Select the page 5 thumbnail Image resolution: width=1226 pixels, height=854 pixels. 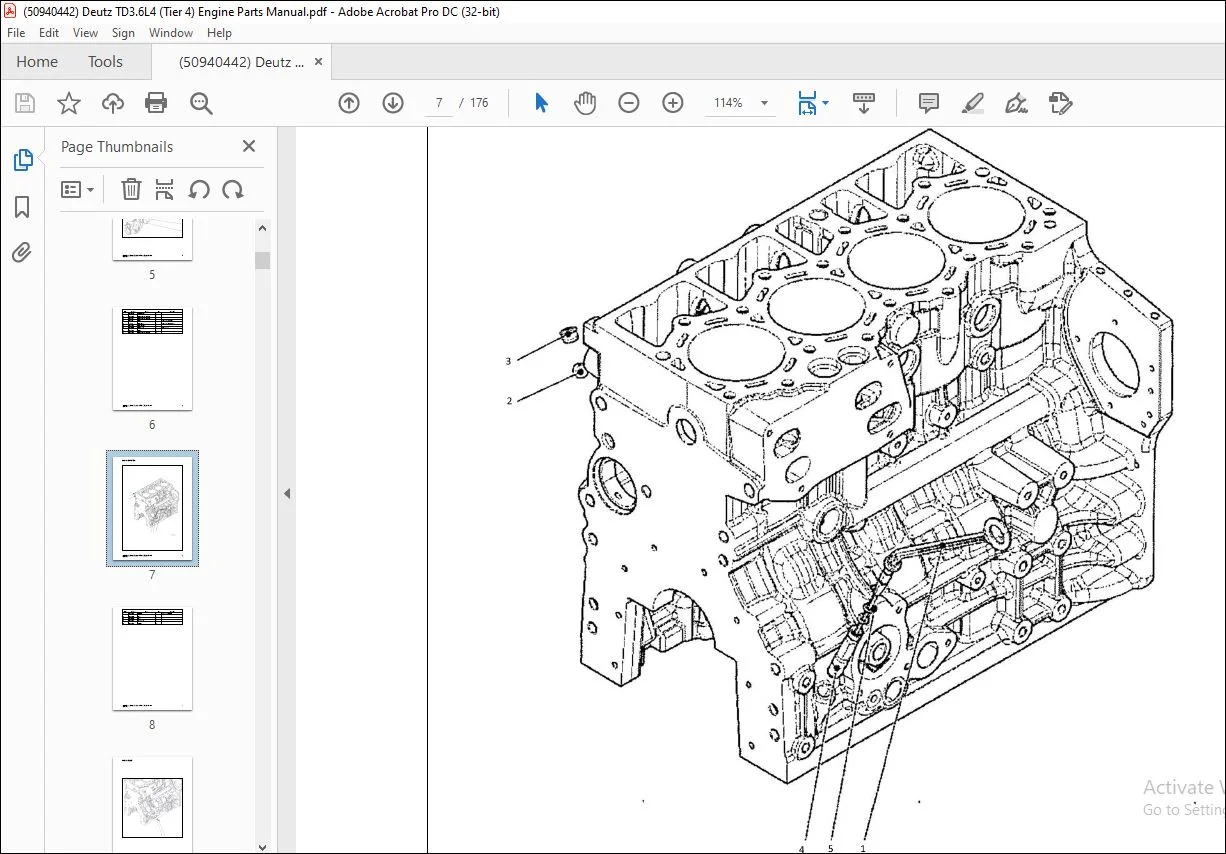coord(152,239)
